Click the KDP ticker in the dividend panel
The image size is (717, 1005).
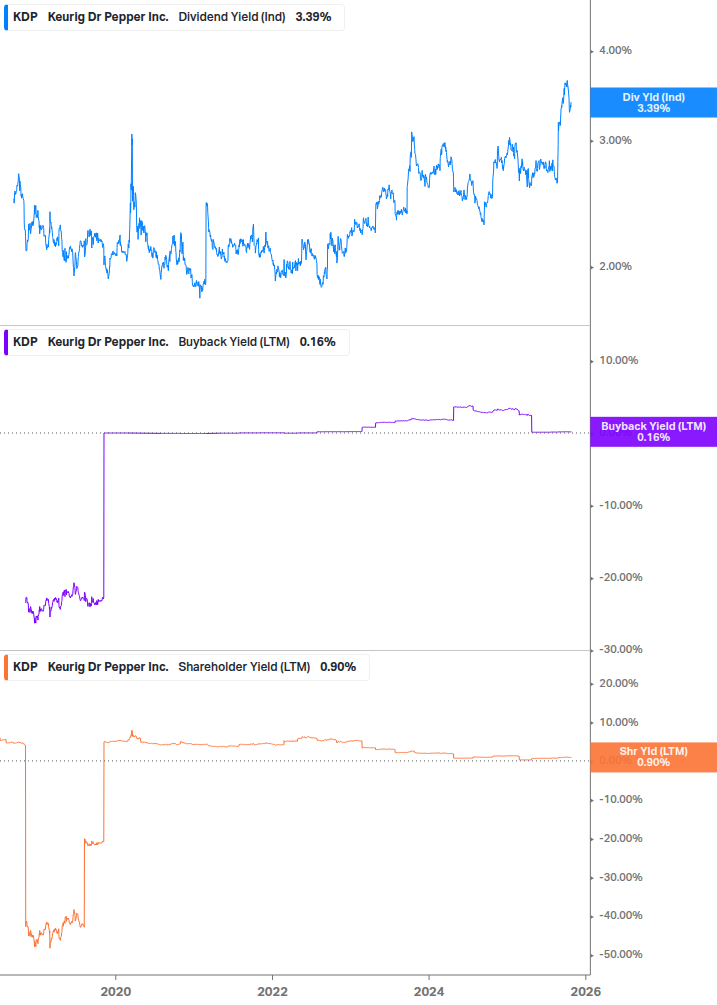pyautogui.click(x=25, y=17)
